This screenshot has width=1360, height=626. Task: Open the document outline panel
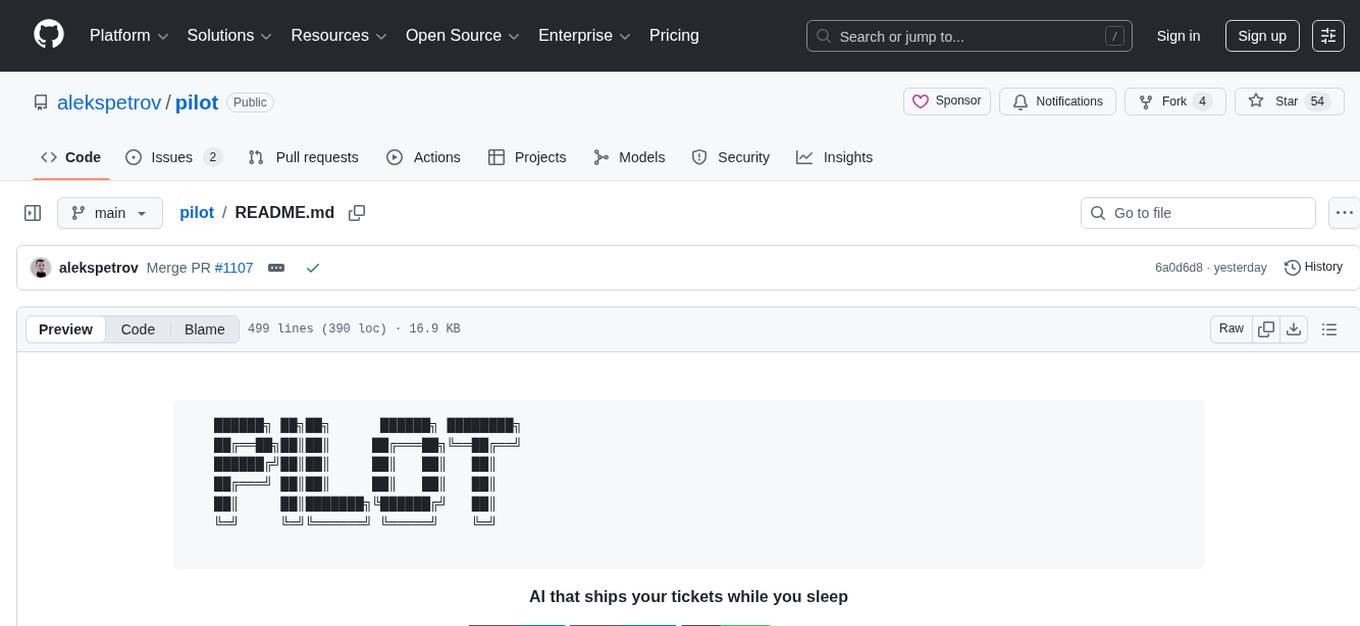coord(1329,329)
